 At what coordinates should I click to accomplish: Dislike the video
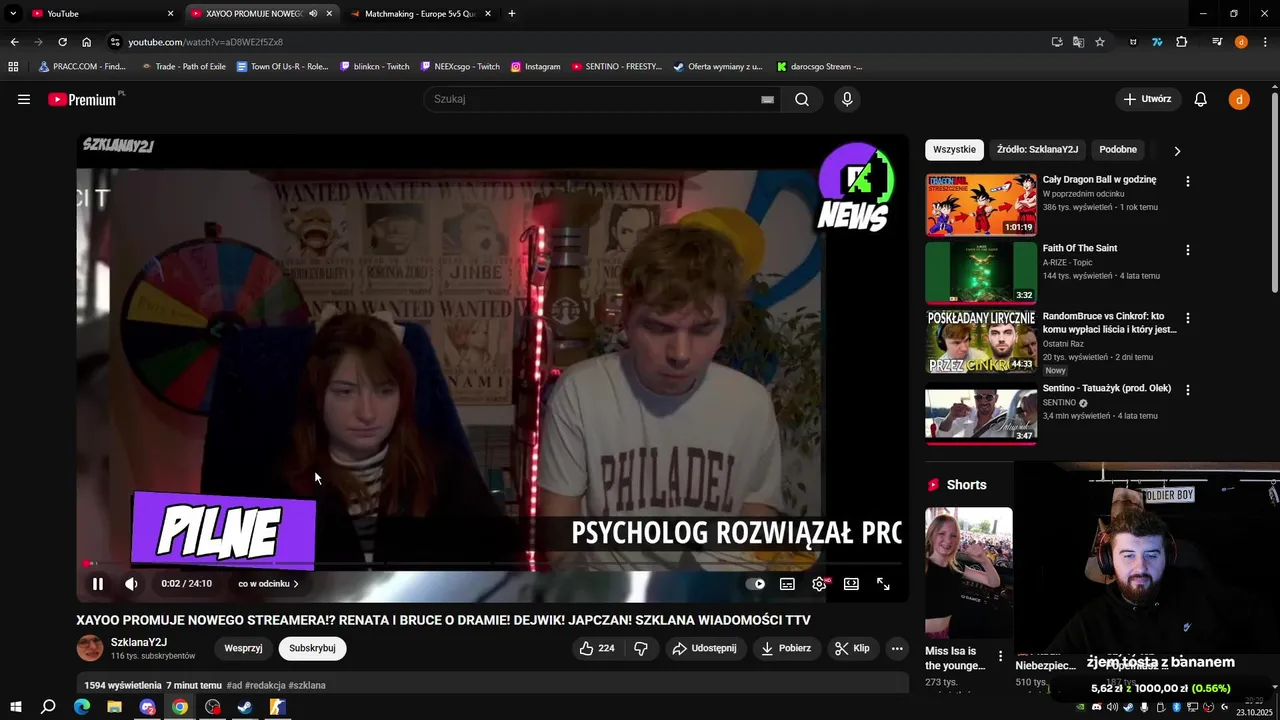click(x=641, y=648)
